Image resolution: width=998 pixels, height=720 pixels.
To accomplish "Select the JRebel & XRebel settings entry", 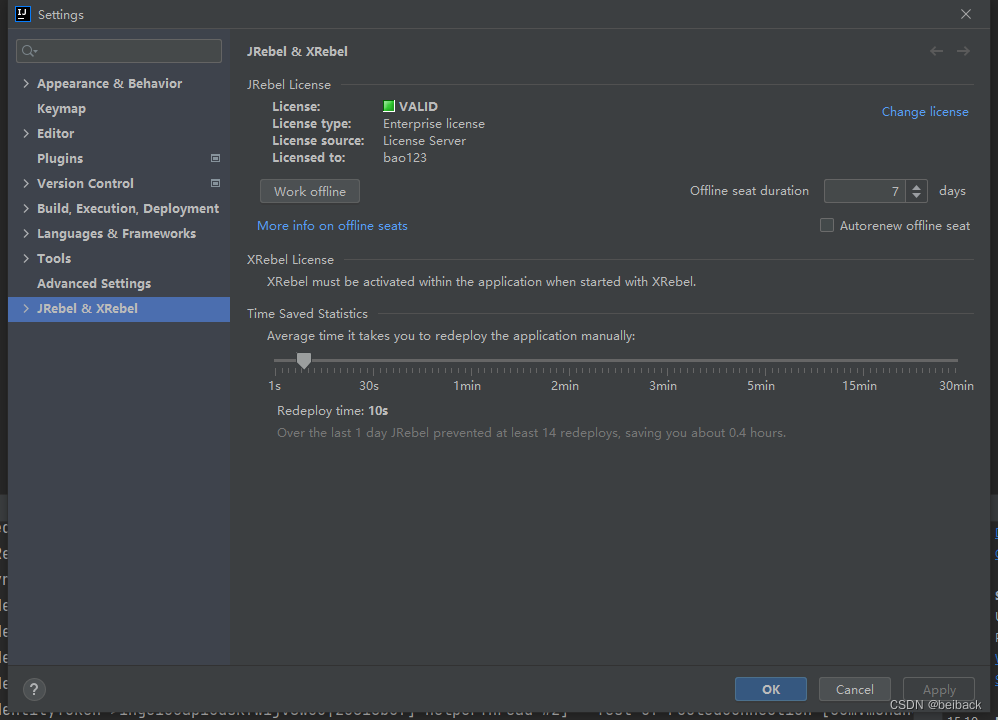I will (x=119, y=309).
